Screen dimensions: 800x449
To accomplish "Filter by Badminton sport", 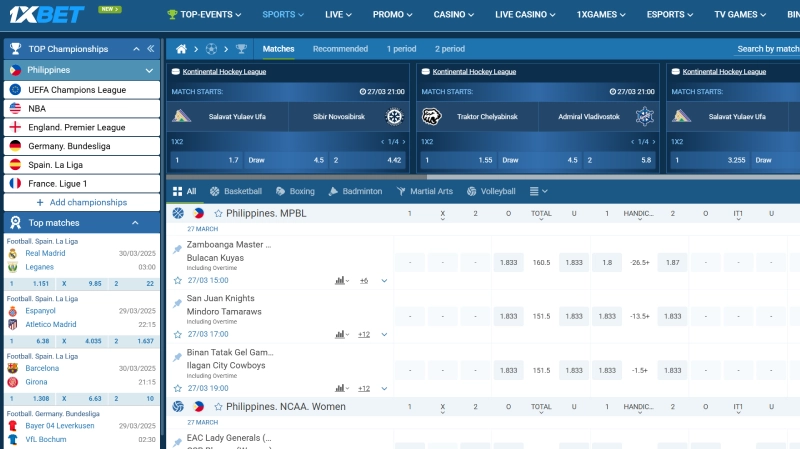I will [355, 191].
